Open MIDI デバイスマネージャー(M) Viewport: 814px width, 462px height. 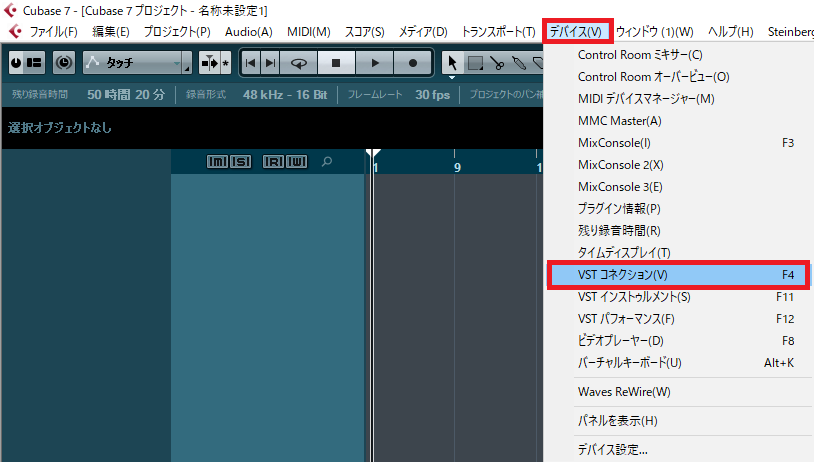click(678, 99)
